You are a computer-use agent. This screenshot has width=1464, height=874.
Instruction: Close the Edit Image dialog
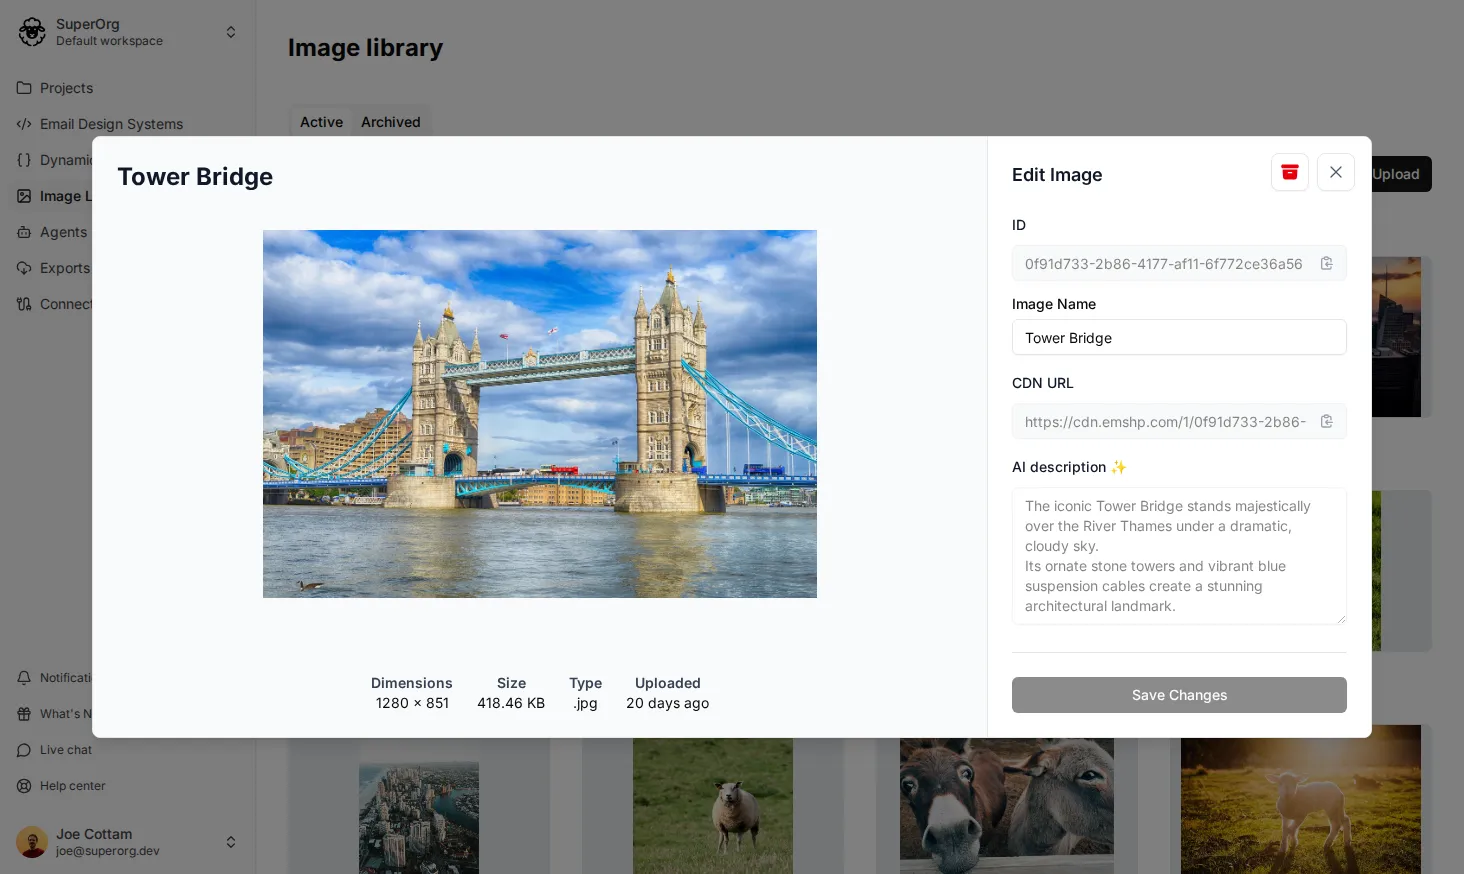(x=1335, y=172)
